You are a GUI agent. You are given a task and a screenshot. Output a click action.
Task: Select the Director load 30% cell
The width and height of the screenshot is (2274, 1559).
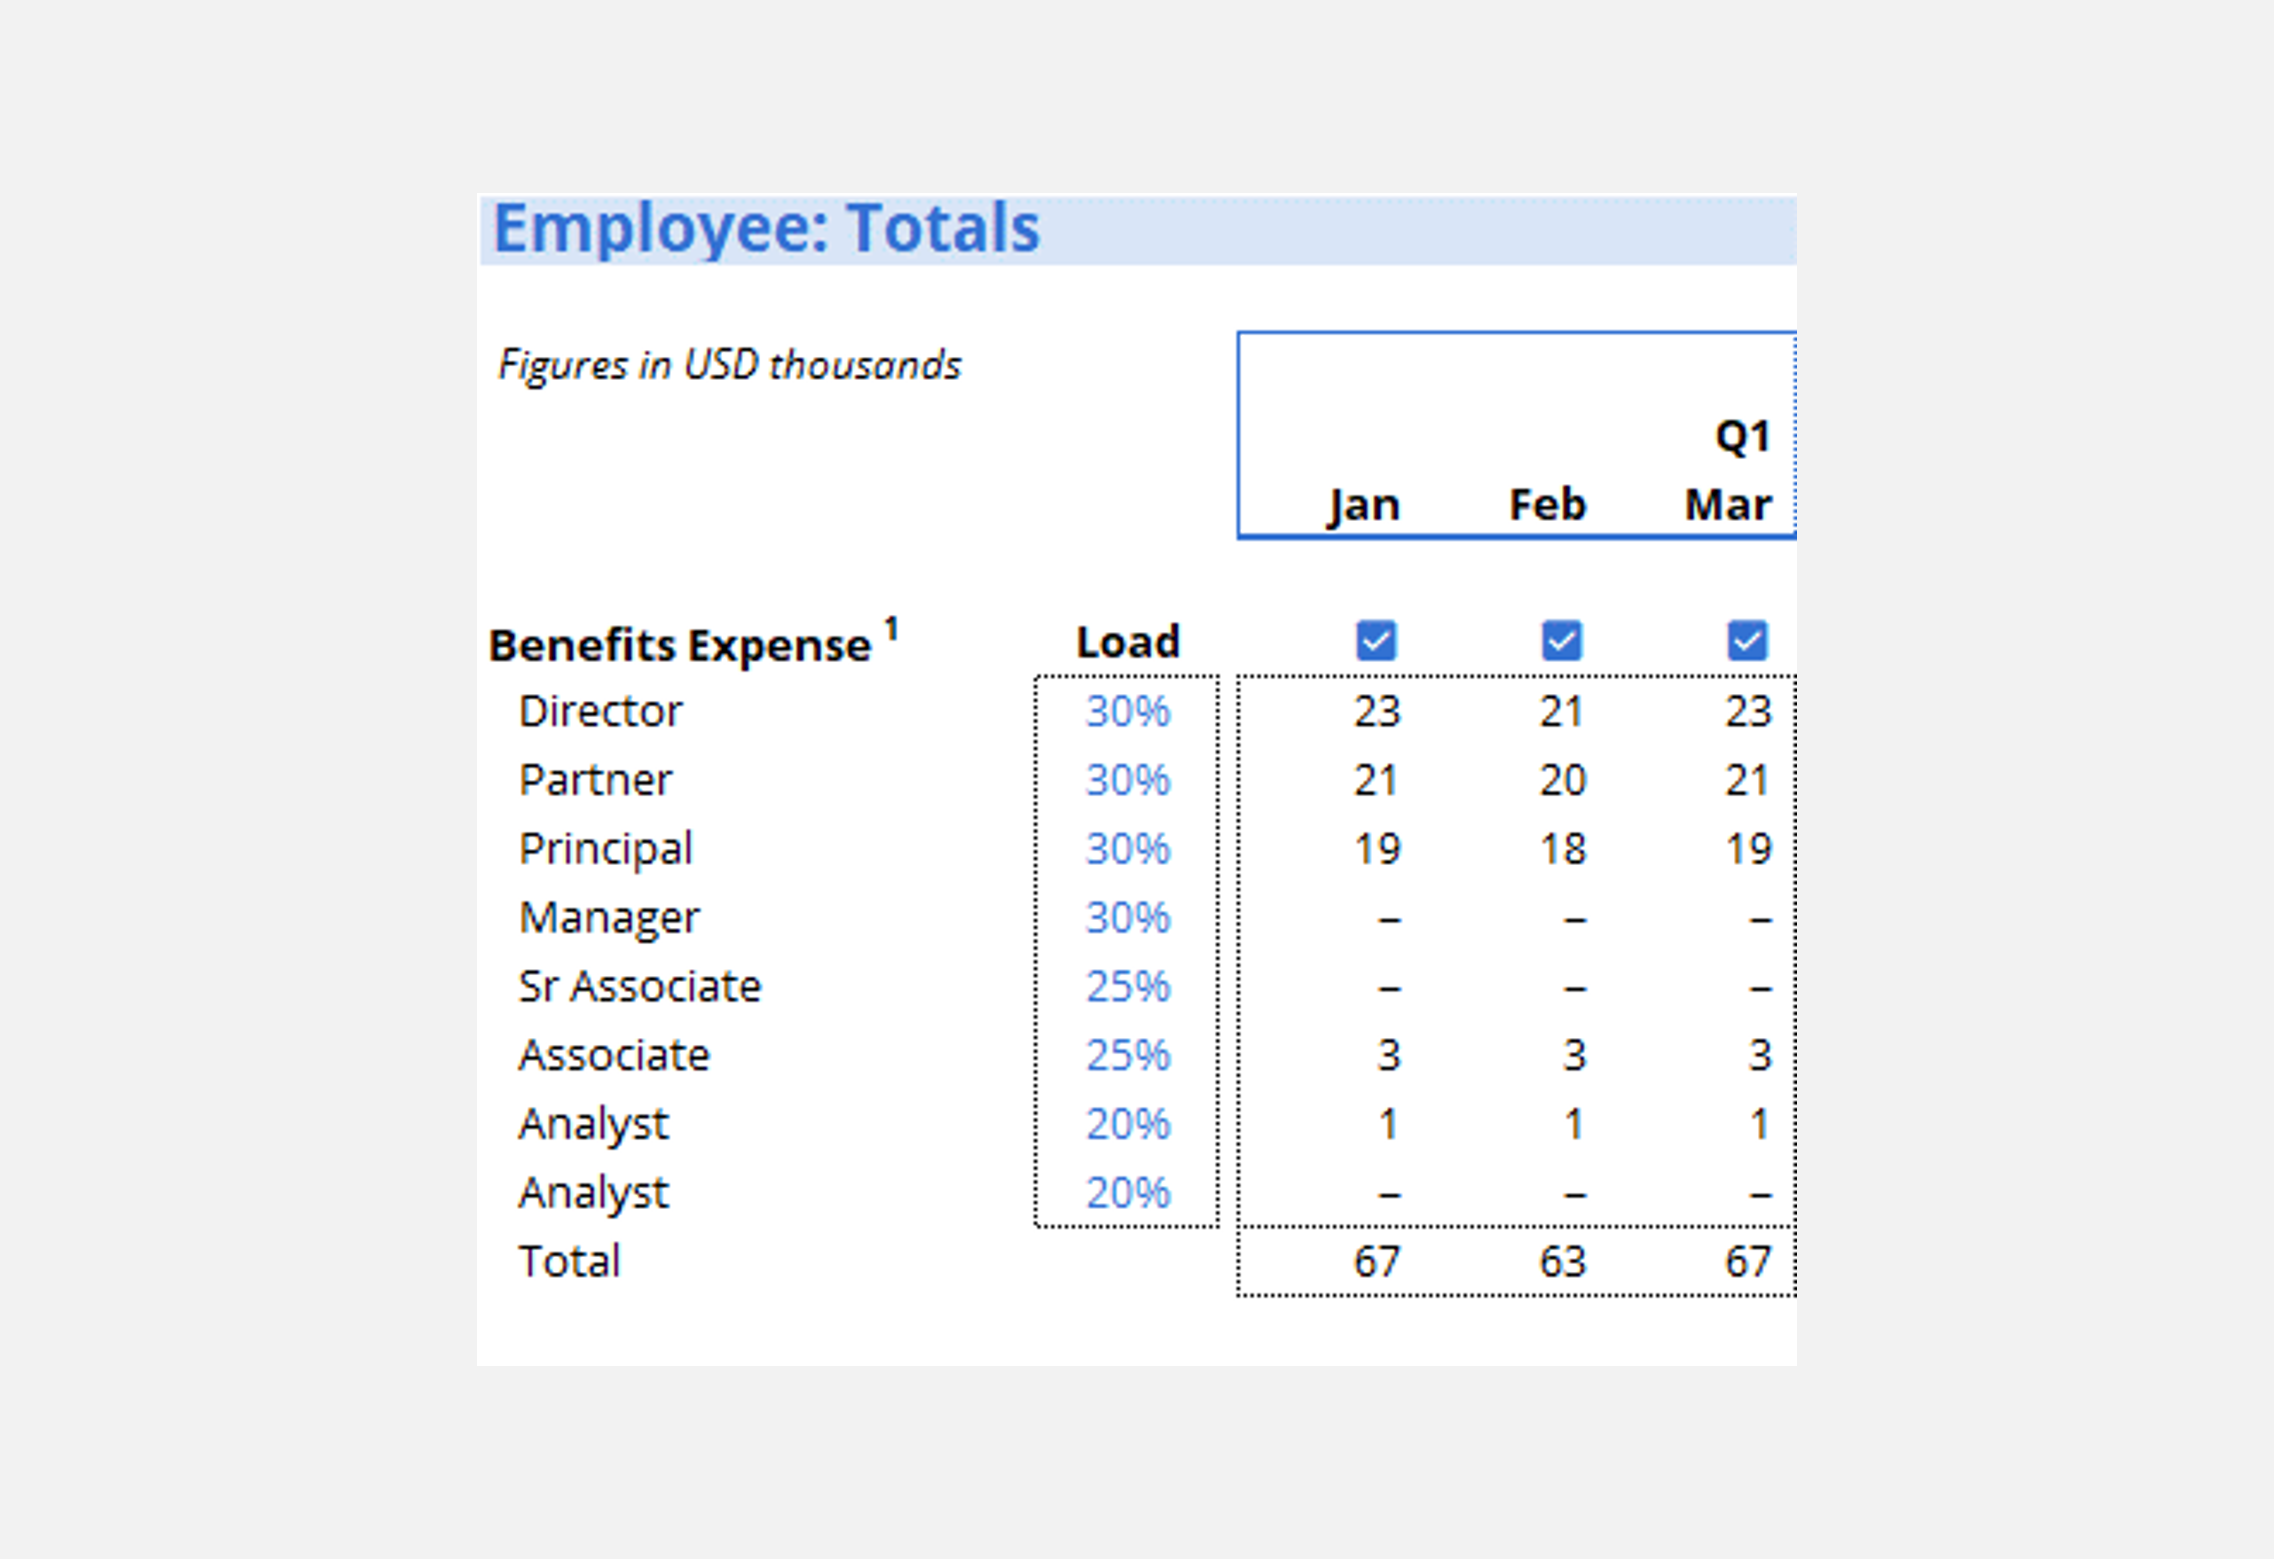pos(1127,711)
